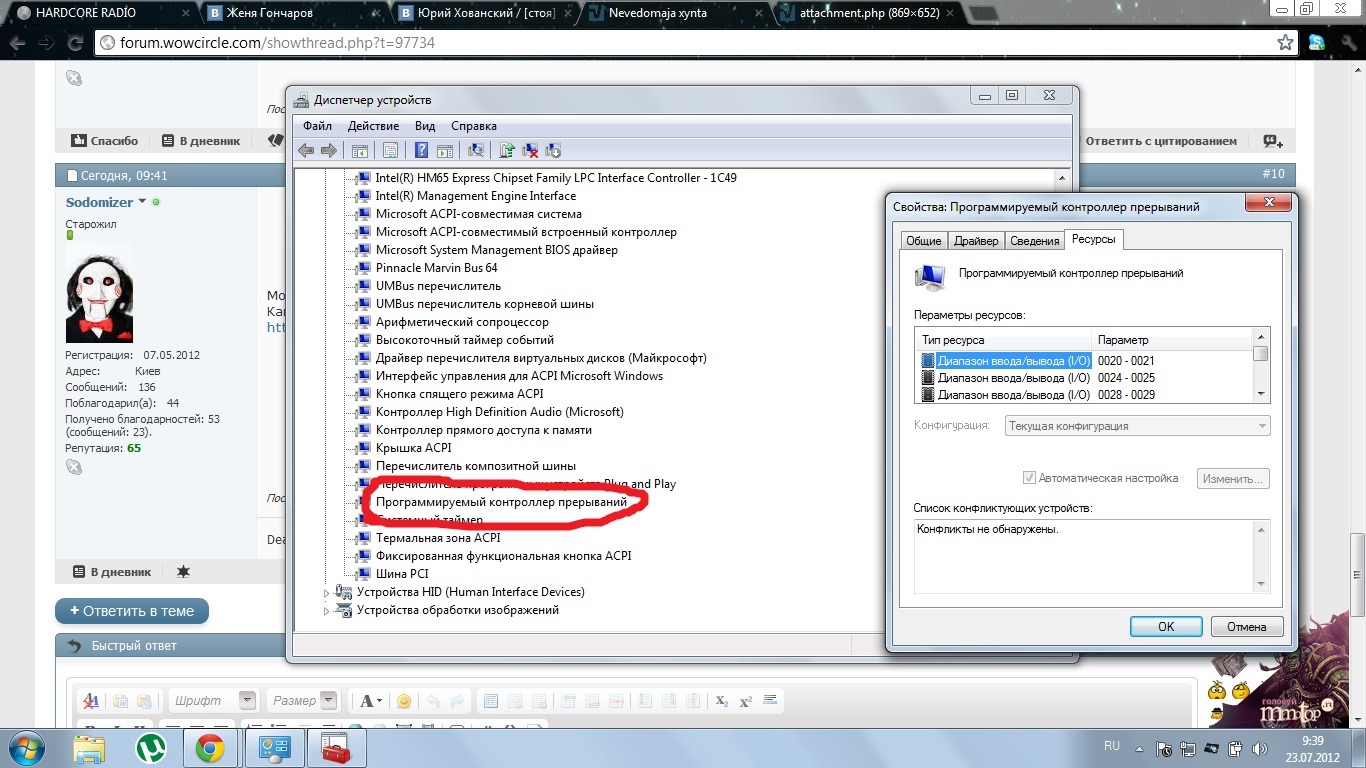Image resolution: width=1366 pixels, height=768 pixels.
Task: Click the disabled Change settings button
Action: tap(1233, 478)
